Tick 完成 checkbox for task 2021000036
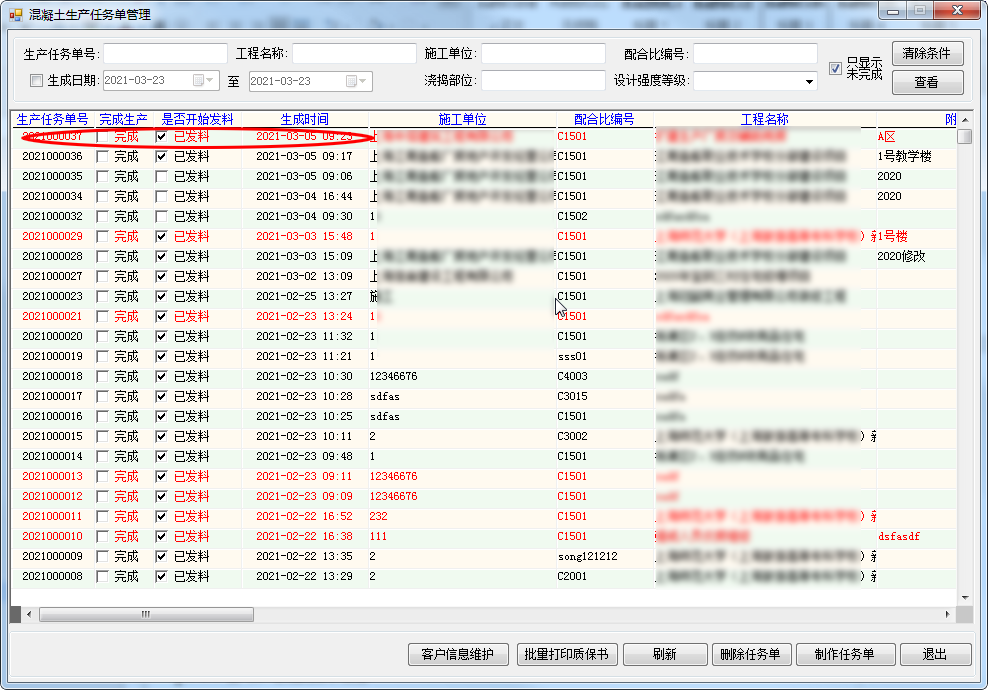 102,156
